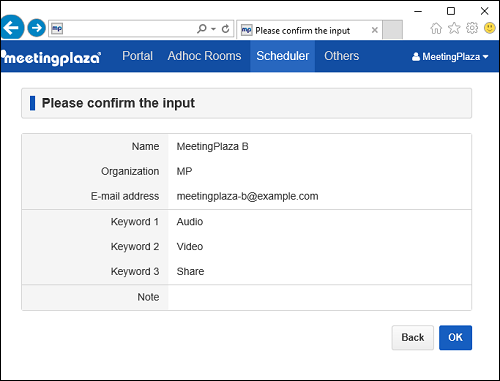The image size is (500, 381).
Task: Confirm the input with OK button
Action: (455, 338)
